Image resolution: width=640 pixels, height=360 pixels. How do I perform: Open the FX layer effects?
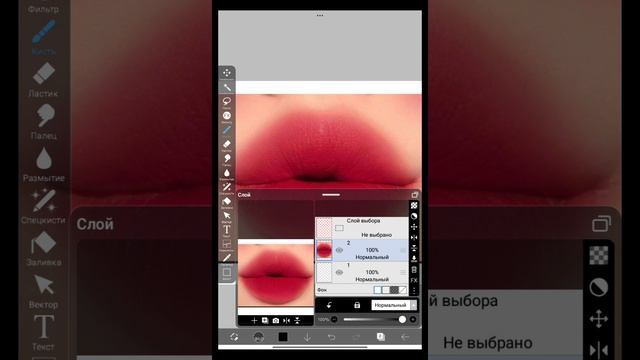(x=414, y=280)
